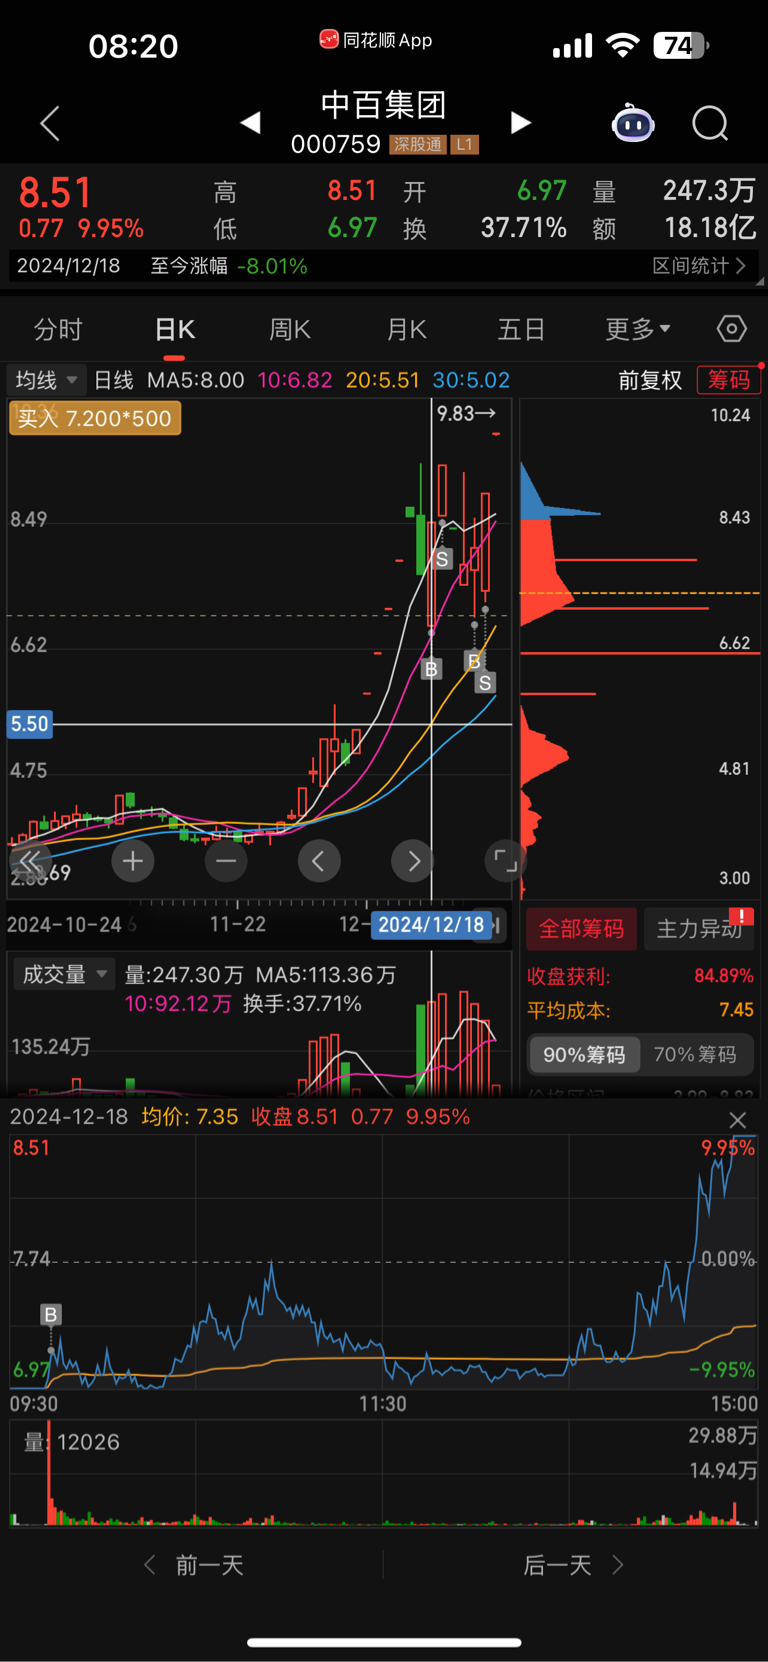The image size is (768, 1662).
Task: Open the robot AI assistant icon
Action: pyautogui.click(x=633, y=123)
